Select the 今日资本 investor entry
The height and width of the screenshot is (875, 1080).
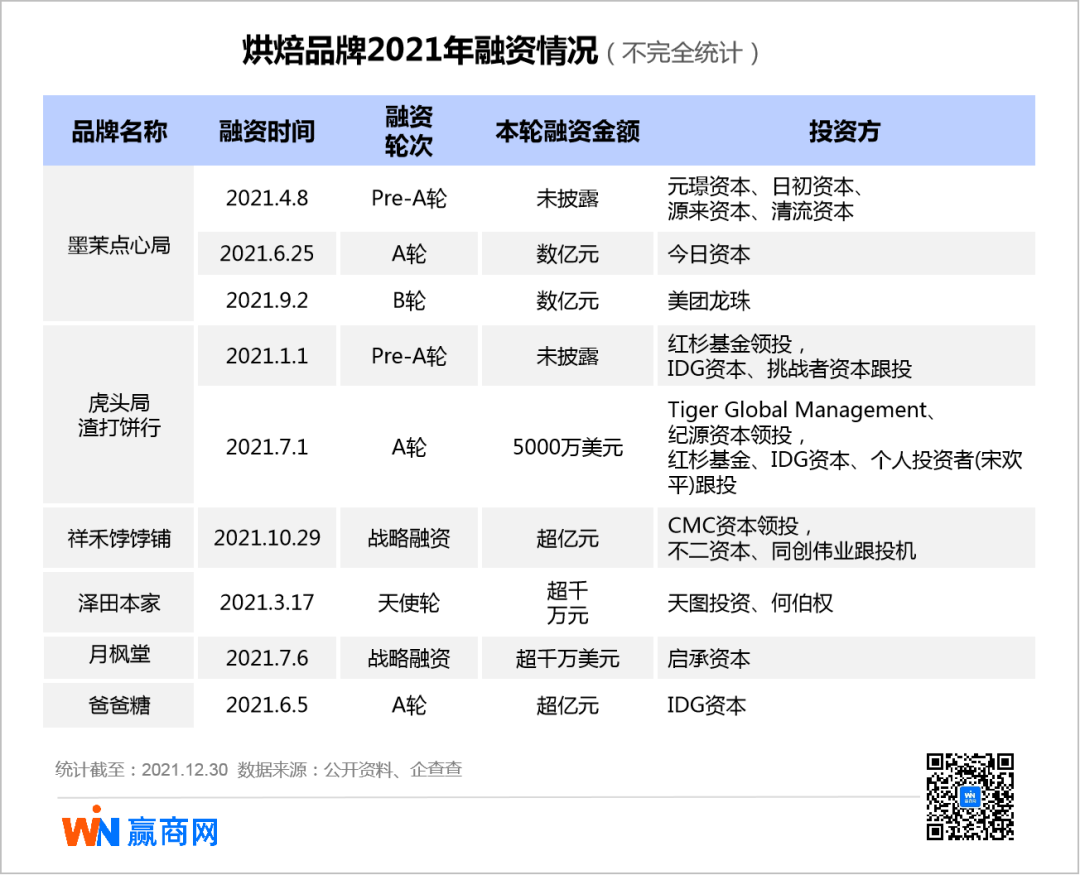coord(708,254)
